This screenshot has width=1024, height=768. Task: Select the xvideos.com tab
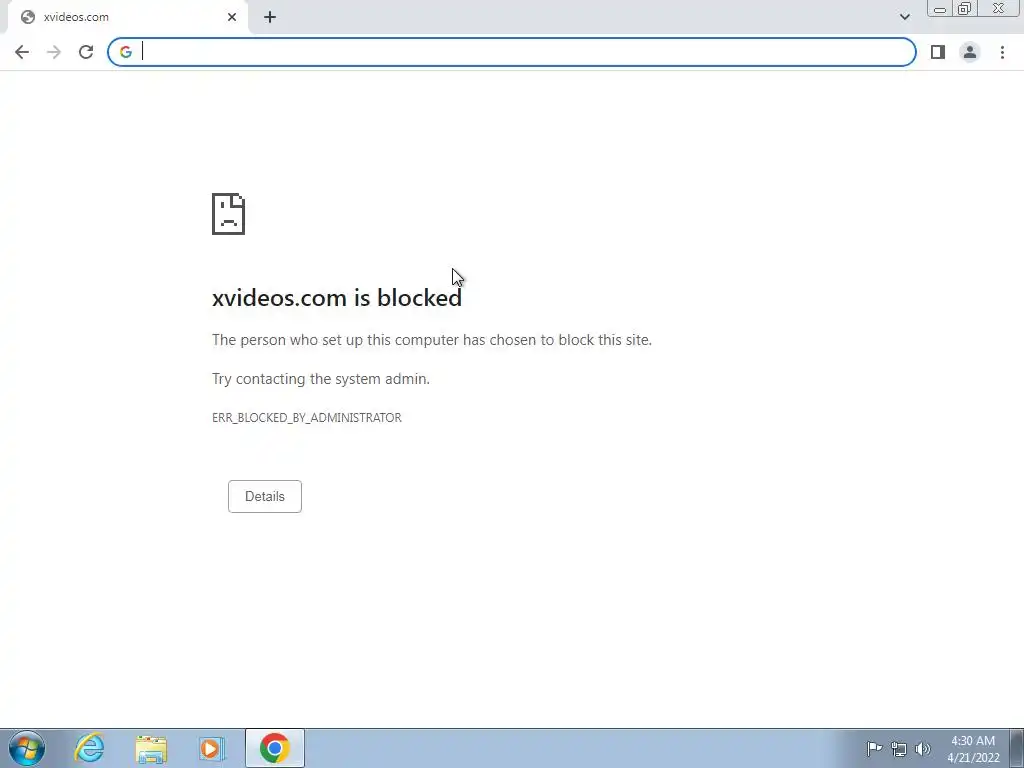(127, 17)
